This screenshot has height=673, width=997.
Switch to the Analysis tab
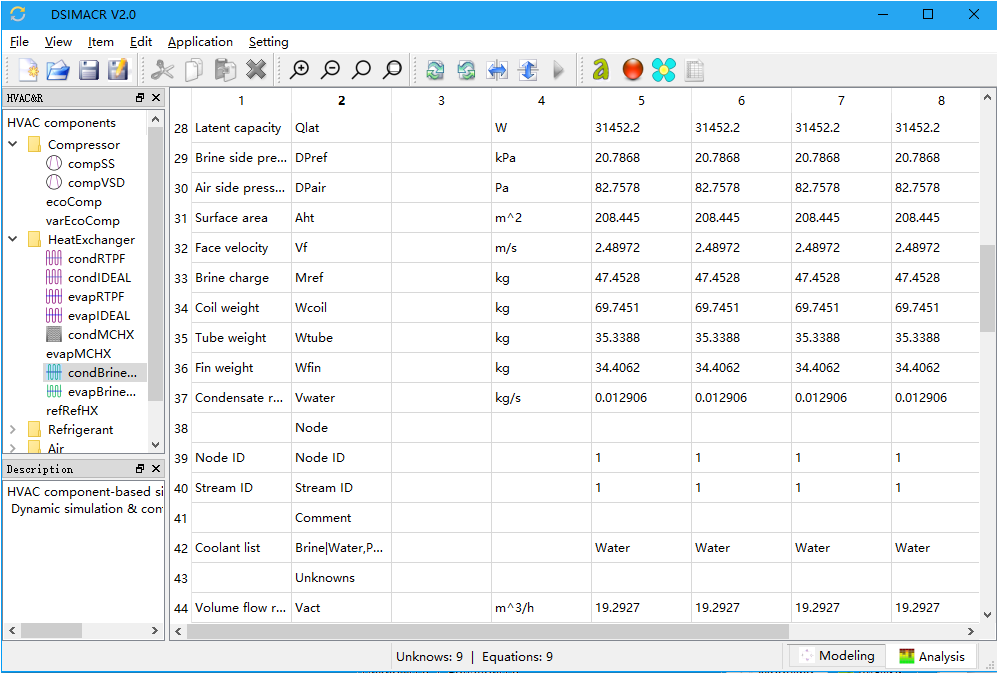coord(933,656)
